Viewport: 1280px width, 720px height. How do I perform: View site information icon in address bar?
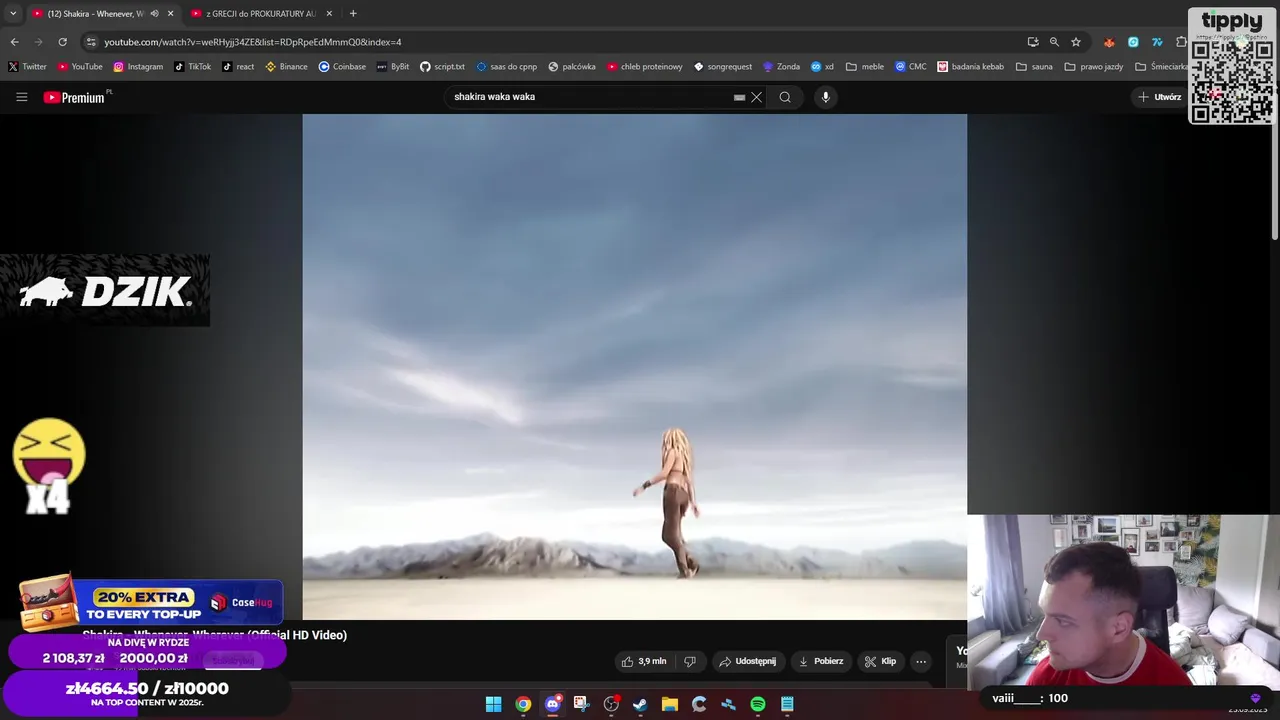[91, 42]
